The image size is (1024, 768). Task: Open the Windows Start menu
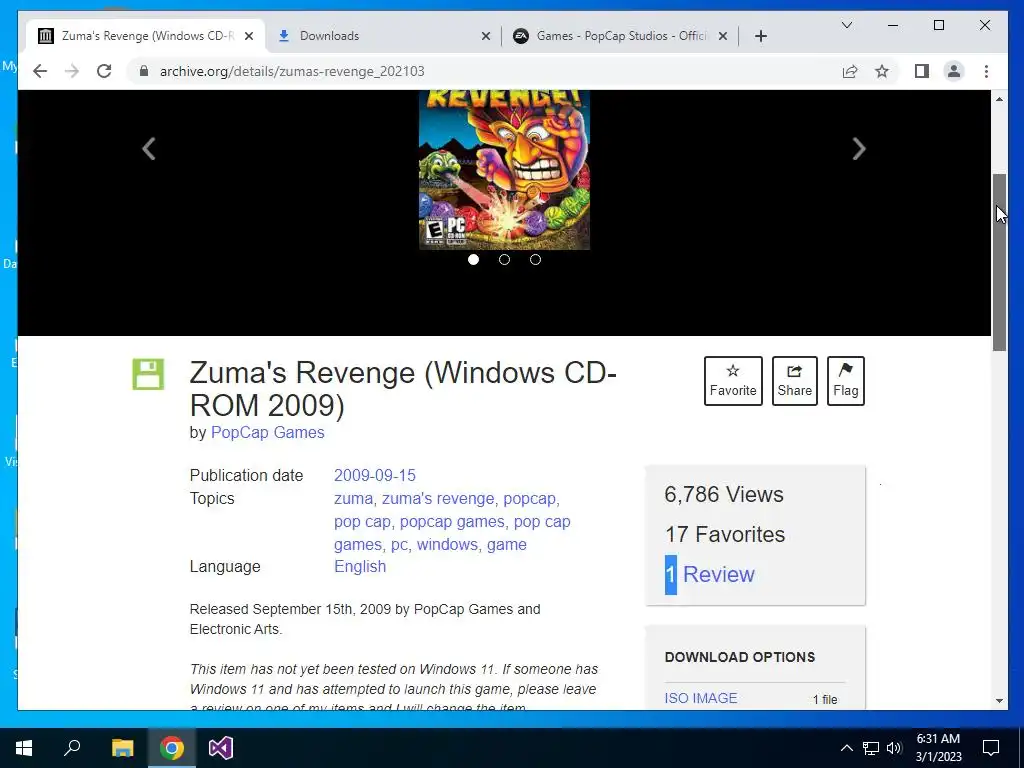pos(24,748)
